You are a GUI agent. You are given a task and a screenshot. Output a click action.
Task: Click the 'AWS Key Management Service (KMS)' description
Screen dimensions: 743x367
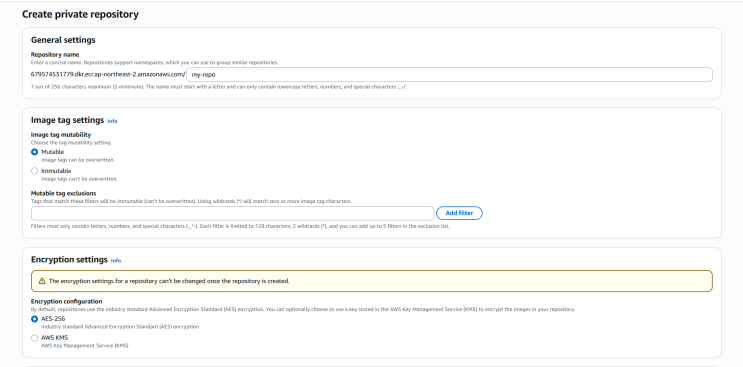coord(85,346)
